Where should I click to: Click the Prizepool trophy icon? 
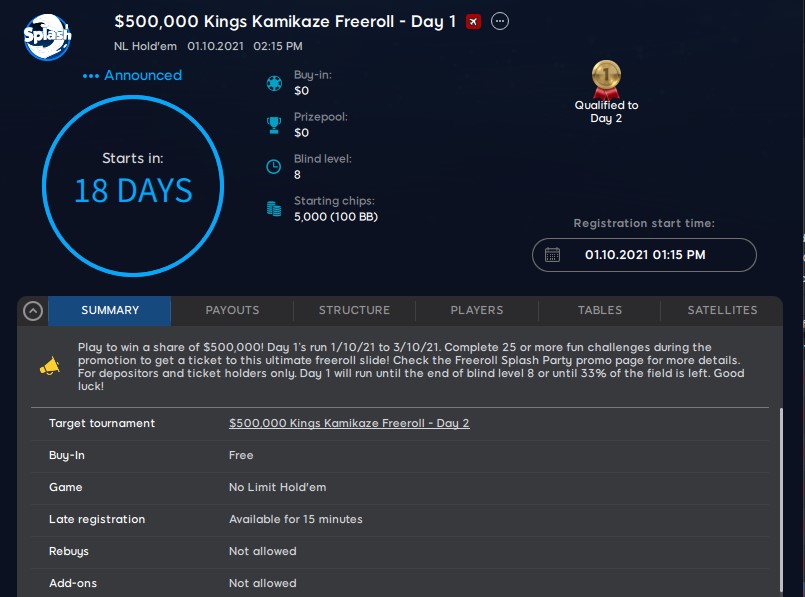pos(273,125)
